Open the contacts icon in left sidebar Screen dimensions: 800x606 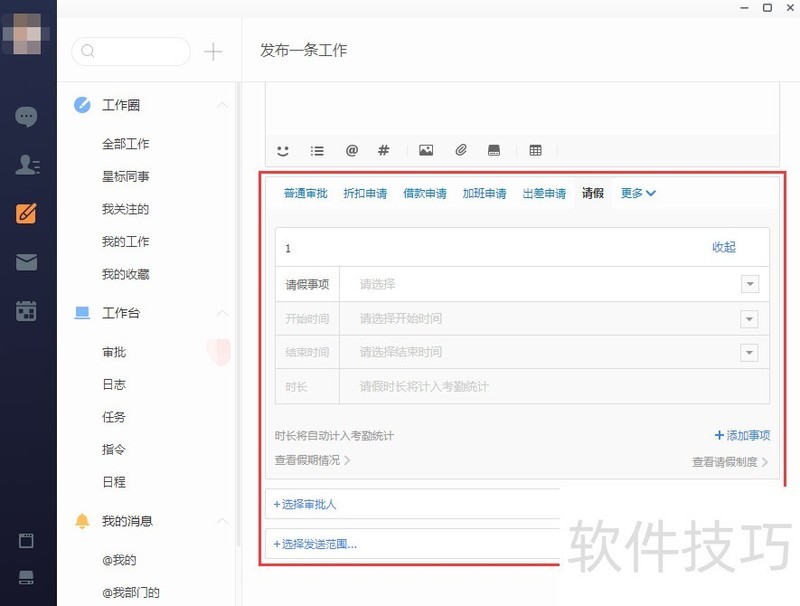click(x=27, y=165)
